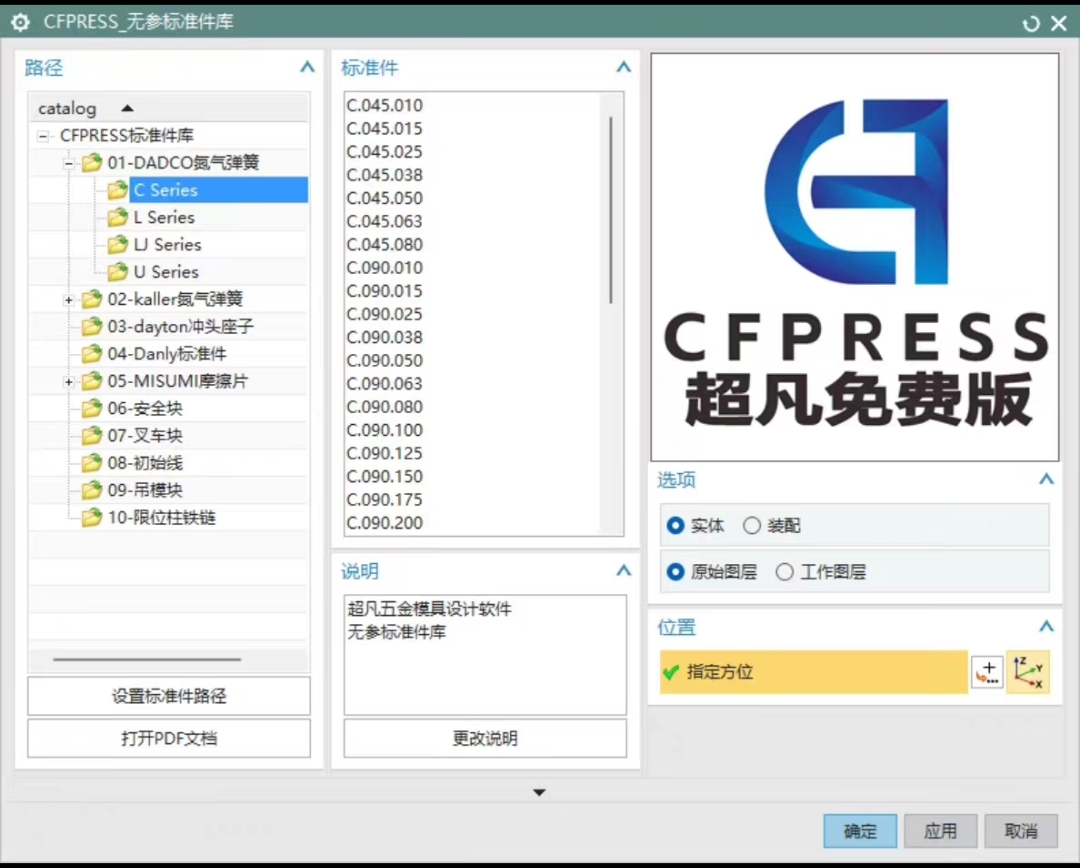Viewport: 1080px width, 868px height.
Task: Select part C.090.100 in the list
Action: 384,431
